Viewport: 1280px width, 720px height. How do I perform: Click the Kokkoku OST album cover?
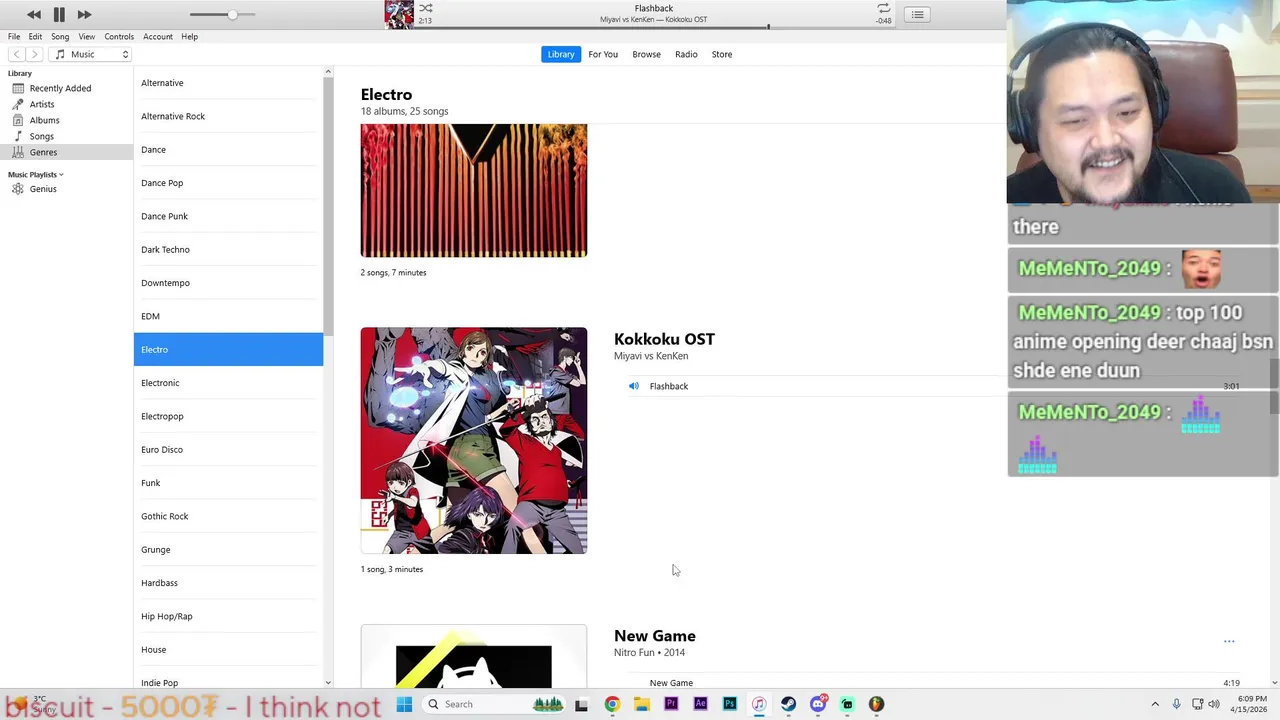click(474, 440)
